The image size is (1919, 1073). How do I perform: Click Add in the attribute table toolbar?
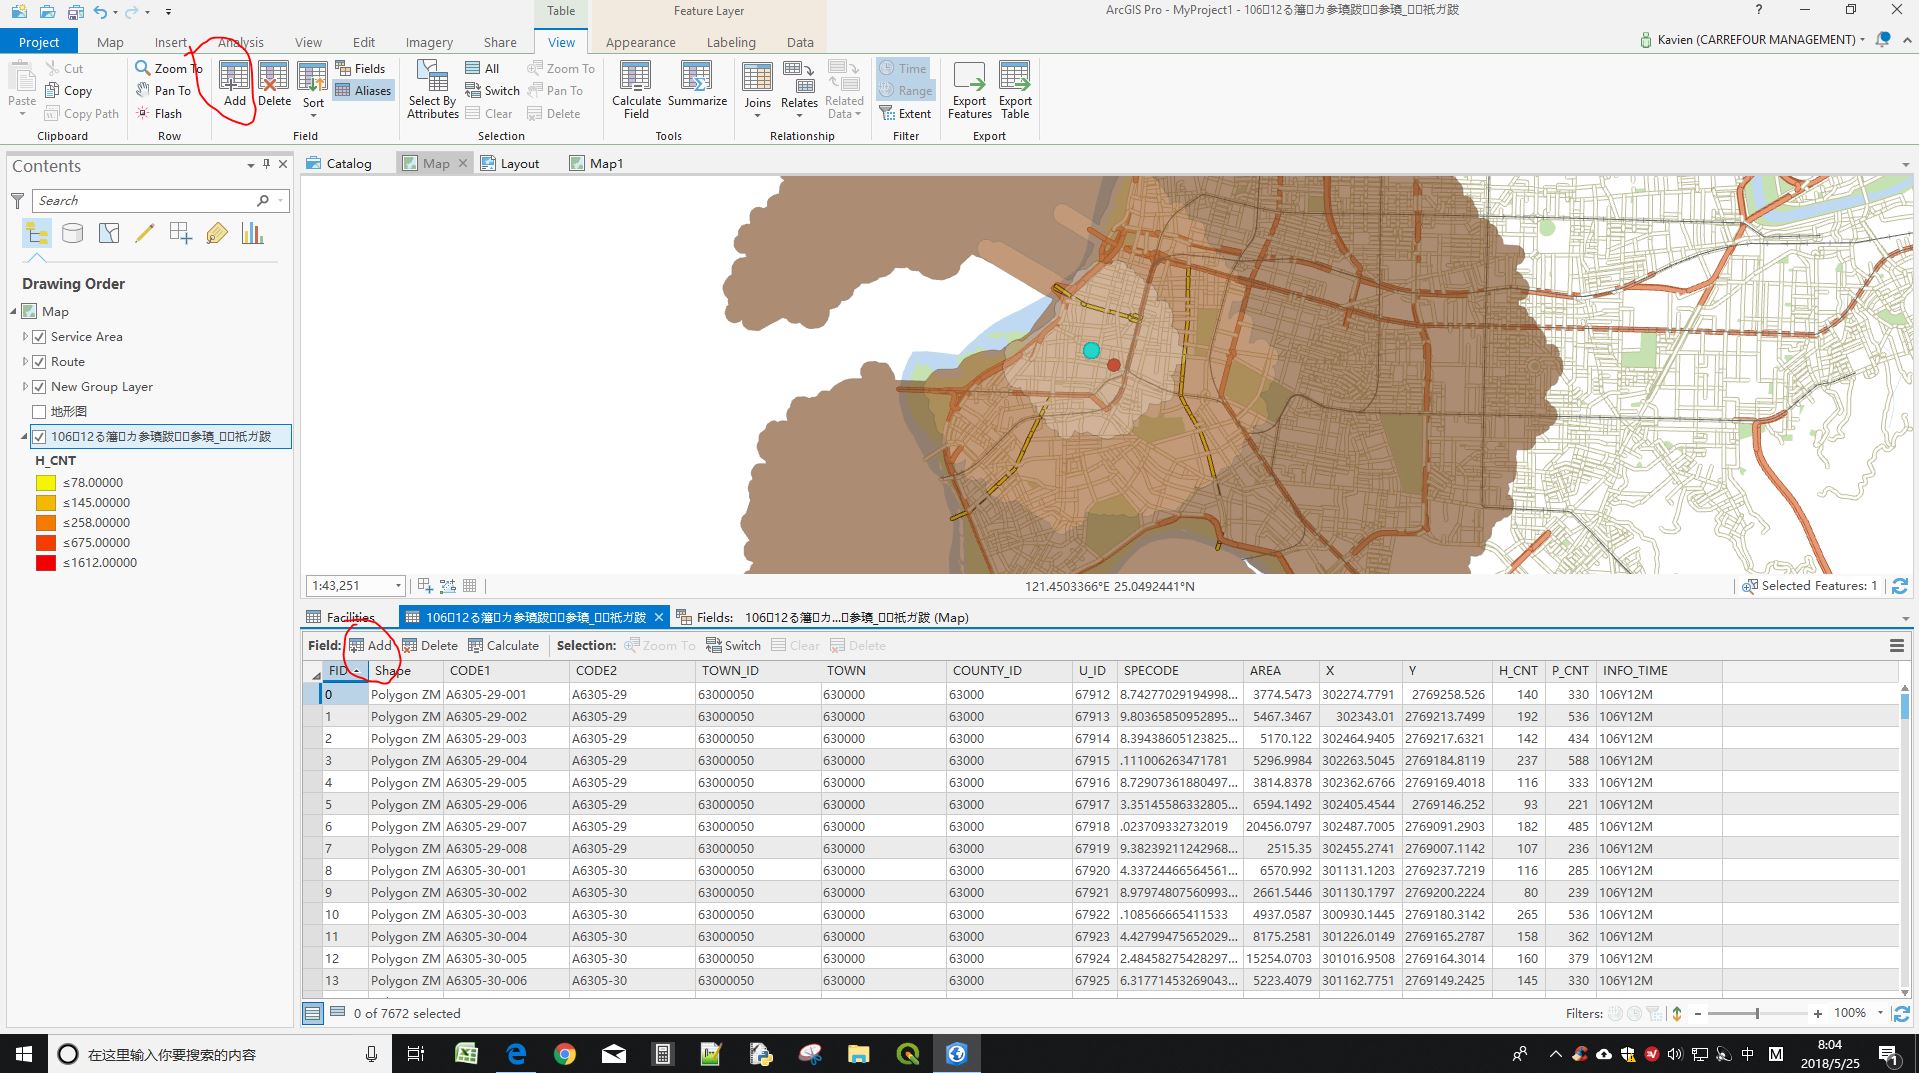coord(371,645)
